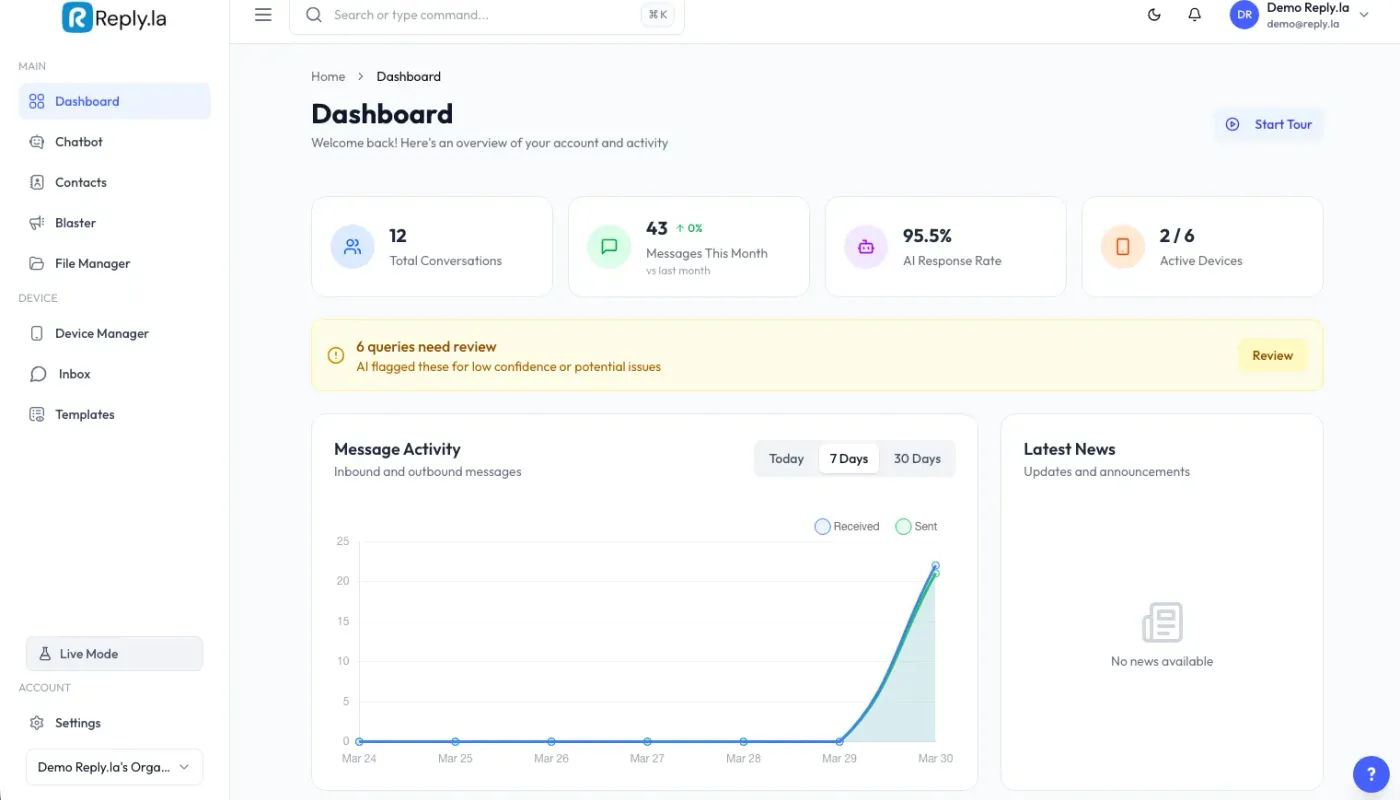Toggle the Sent series in chart legend
Image resolution: width=1400 pixels, height=800 pixels.
tap(916, 526)
